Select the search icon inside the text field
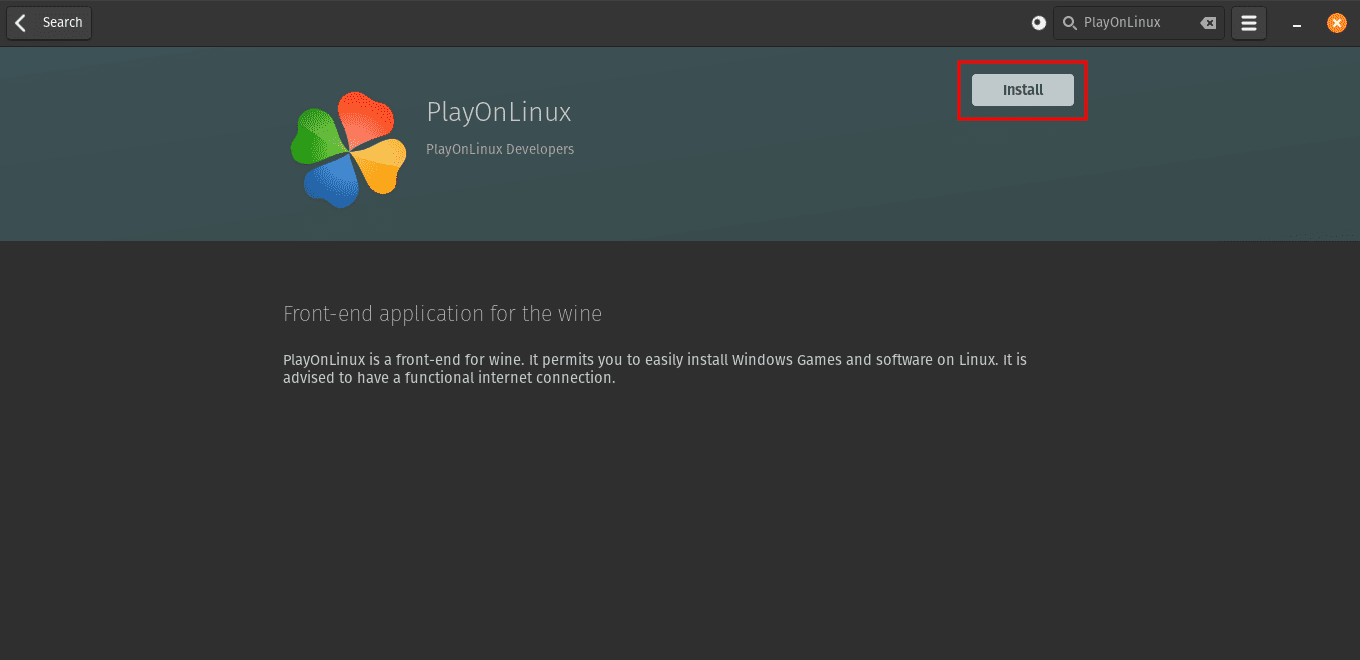The width and height of the screenshot is (1360, 660). (x=1069, y=22)
